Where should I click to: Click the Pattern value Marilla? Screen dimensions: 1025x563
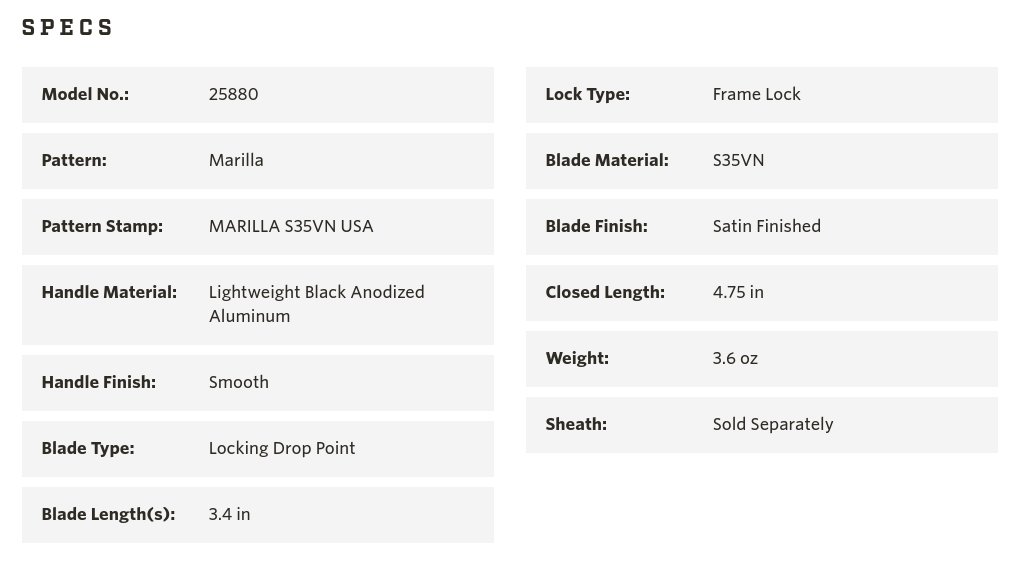click(x=236, y=160)
